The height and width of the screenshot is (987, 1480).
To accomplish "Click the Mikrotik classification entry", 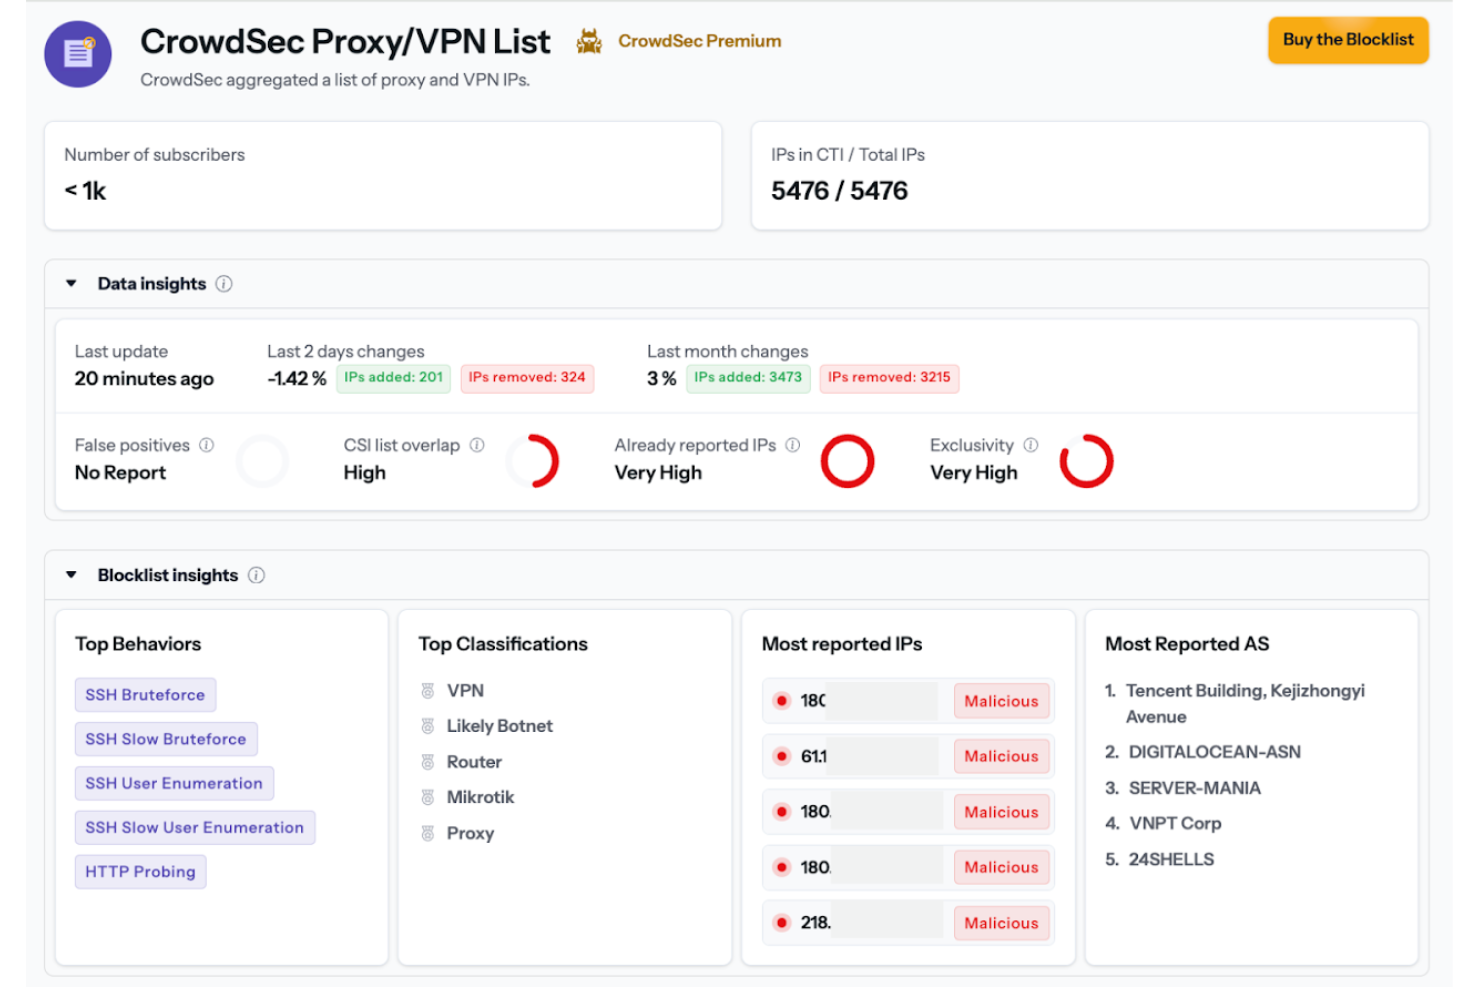I will [x=480, y=797].
